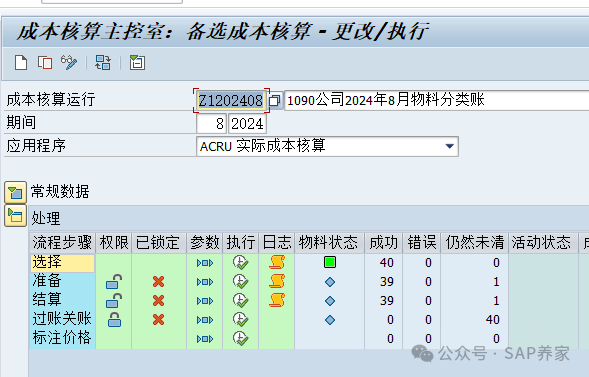
Task: Click the create new costing run icon
Action: pos(21,62)
